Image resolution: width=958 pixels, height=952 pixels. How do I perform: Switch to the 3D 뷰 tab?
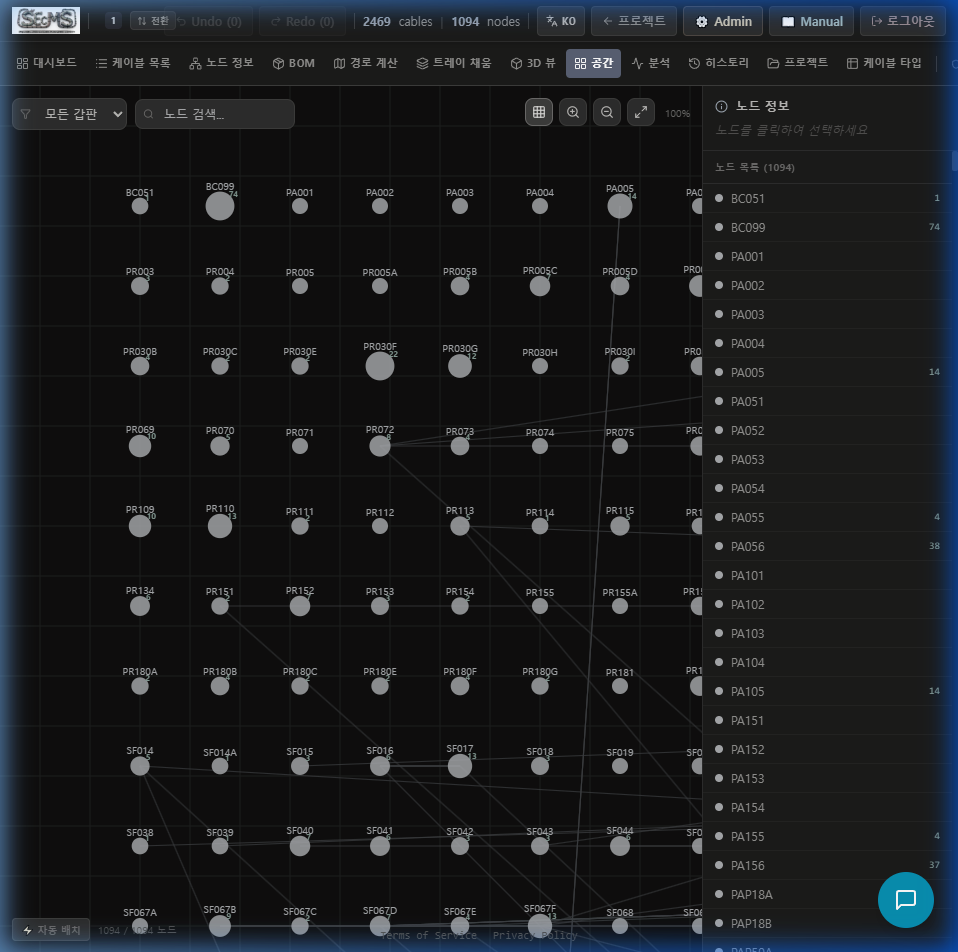coord(533,63)
